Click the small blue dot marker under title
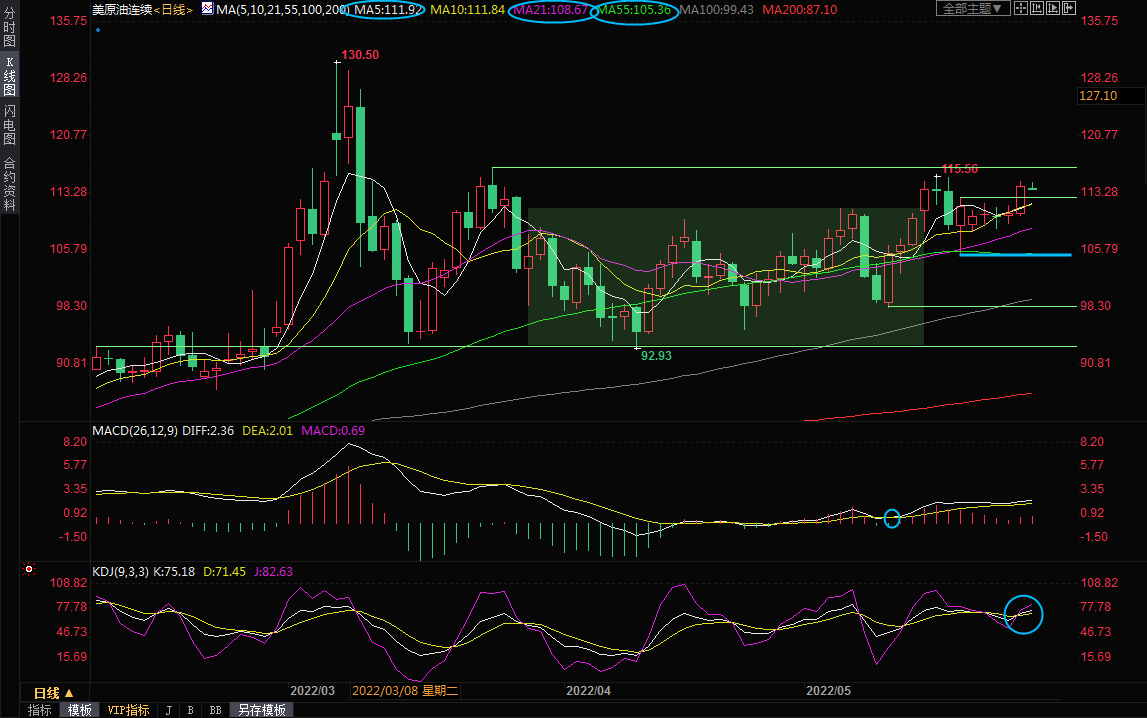This screenshot has height=718, width=1147. pyautogui.click(x=97, y=30)
